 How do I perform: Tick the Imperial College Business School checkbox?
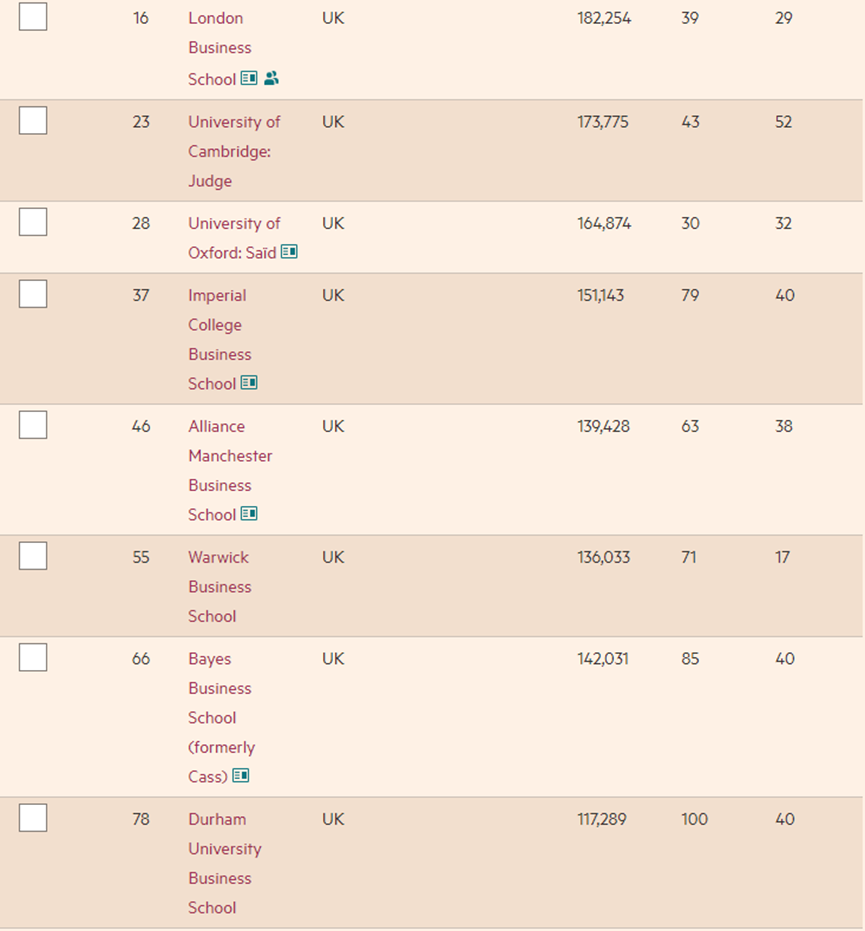(x=33, y=294)
